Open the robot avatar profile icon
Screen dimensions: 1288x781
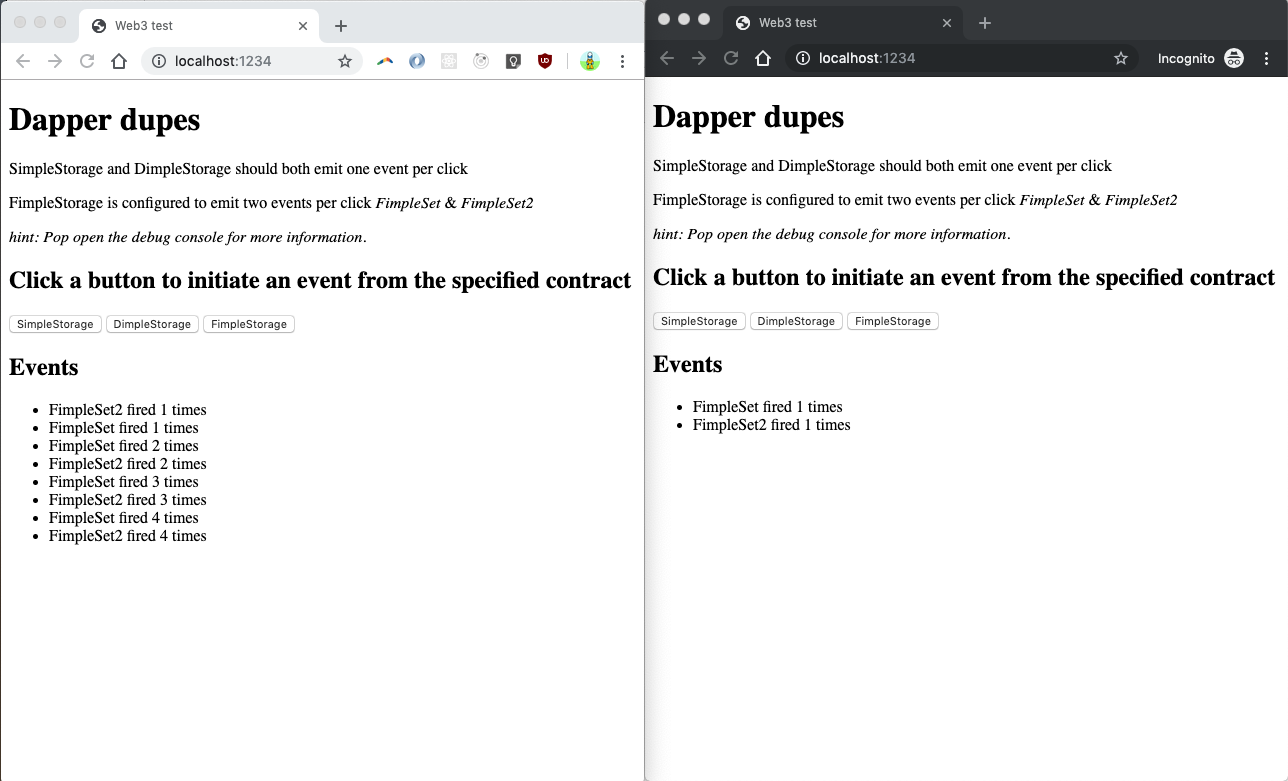(x=590, y=61)
